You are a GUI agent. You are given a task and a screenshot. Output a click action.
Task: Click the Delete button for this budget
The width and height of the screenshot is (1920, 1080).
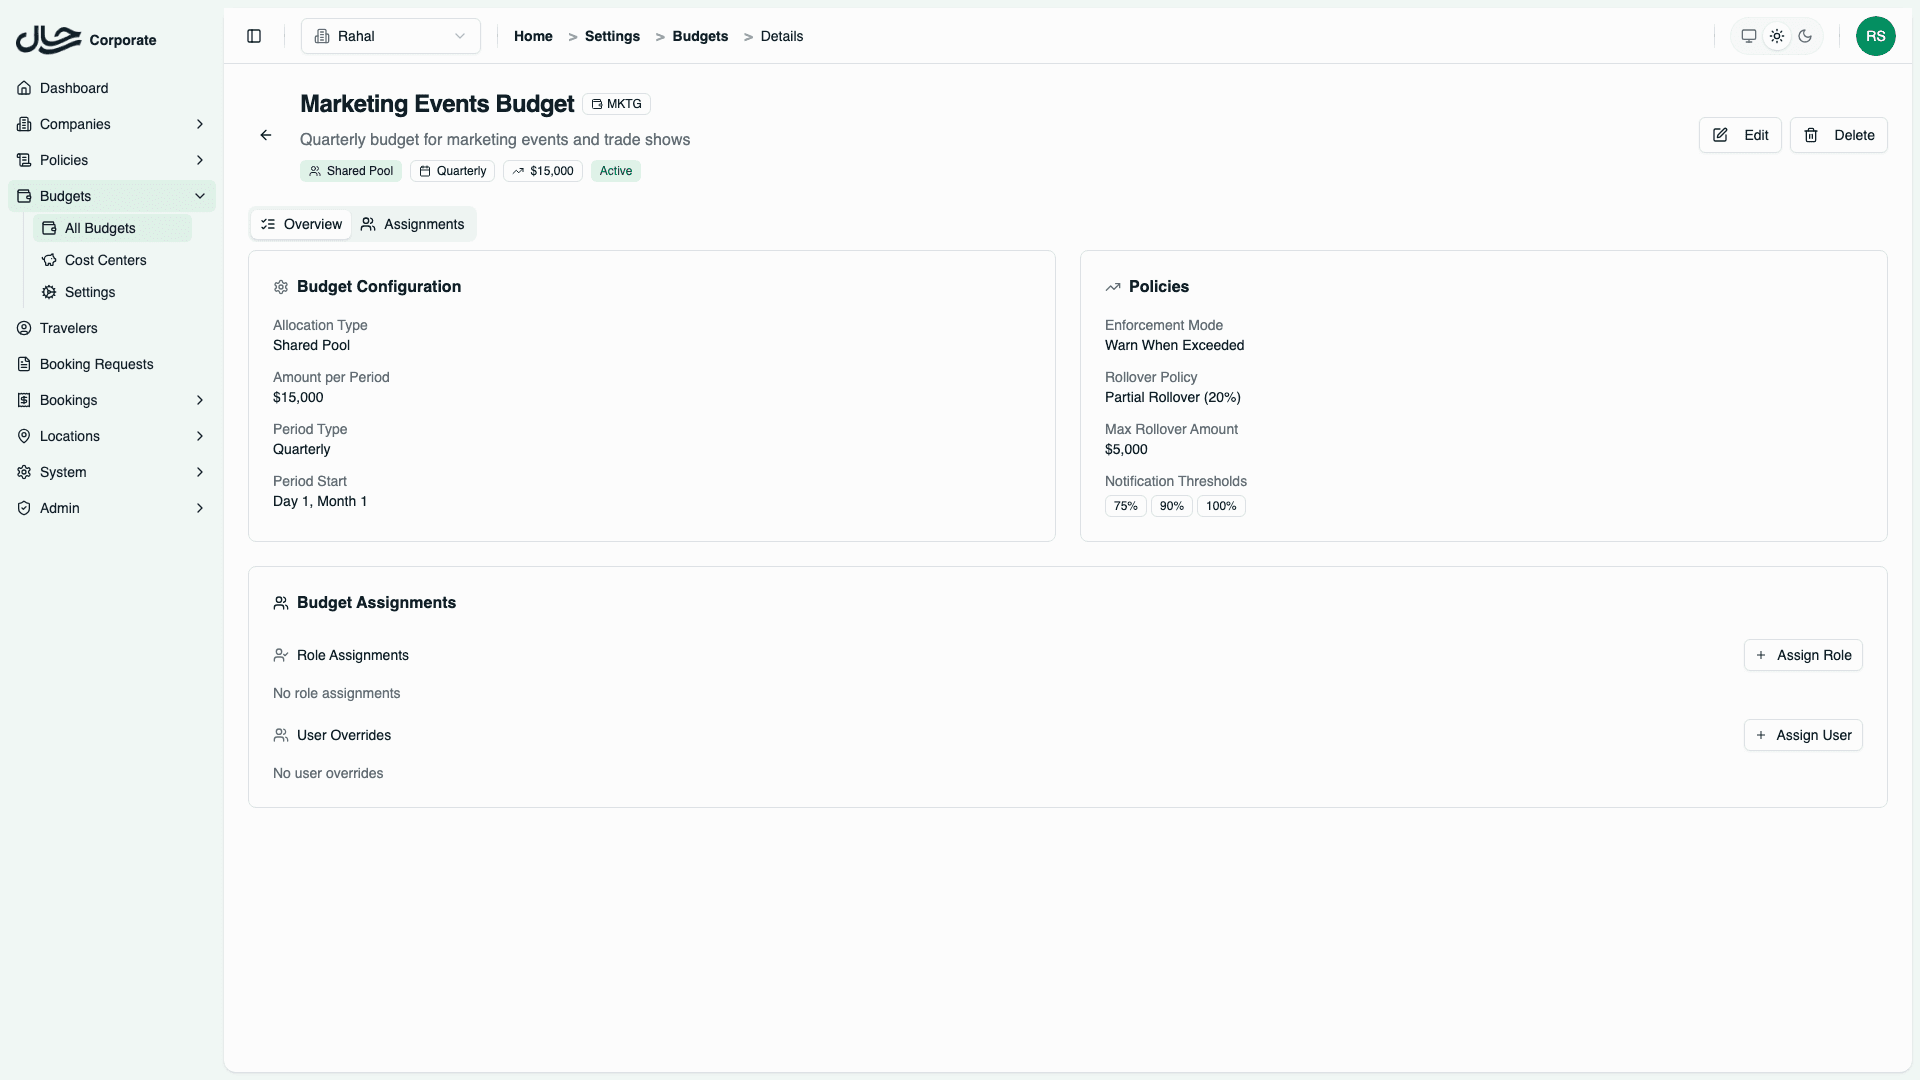1839,135
